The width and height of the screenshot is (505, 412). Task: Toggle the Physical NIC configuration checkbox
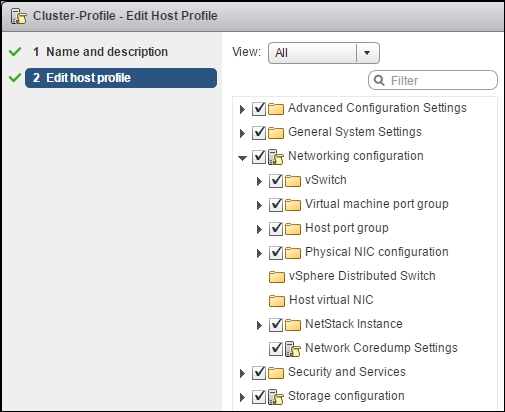pyautogui.click(x=276, y=253)
